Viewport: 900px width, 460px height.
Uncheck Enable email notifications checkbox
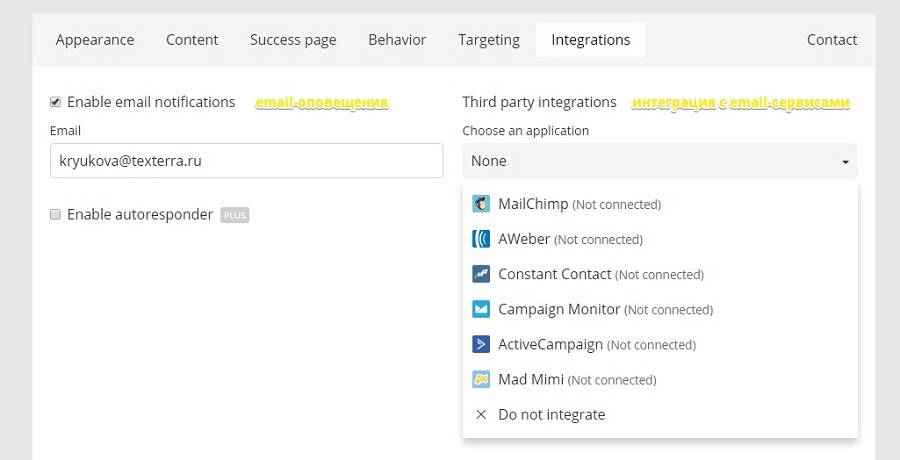(55, 102)
